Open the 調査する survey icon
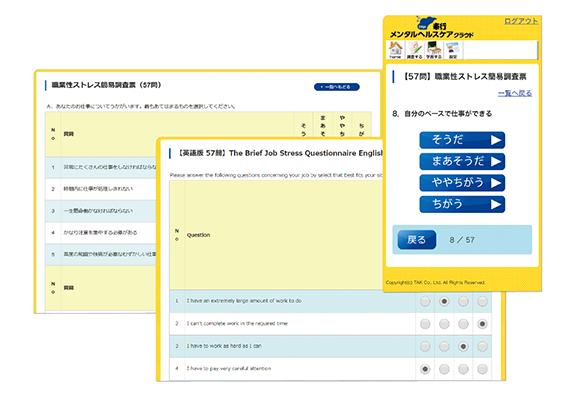 414,50
